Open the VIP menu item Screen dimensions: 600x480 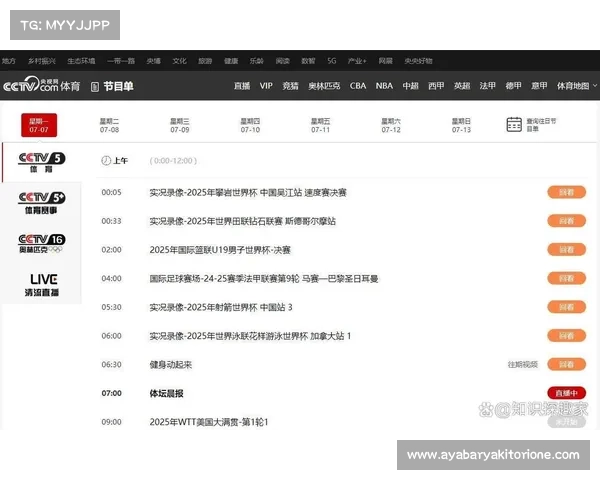point(266,86)
